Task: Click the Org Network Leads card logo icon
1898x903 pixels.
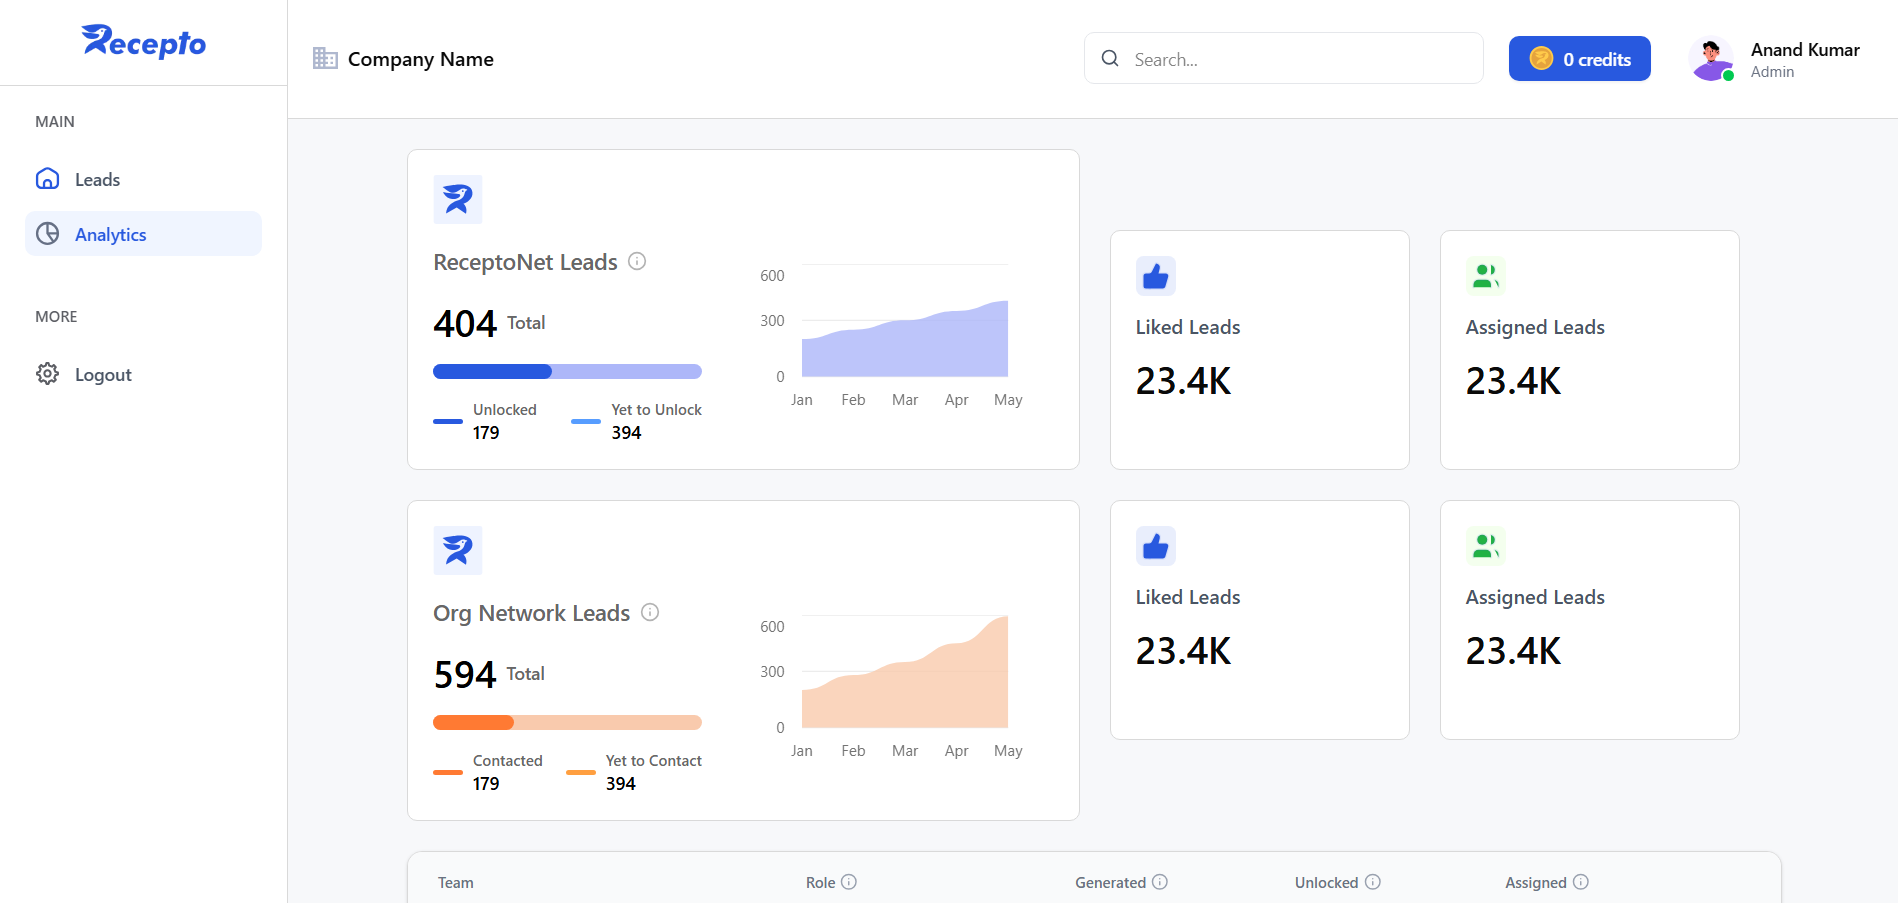Action: point(457,549)
